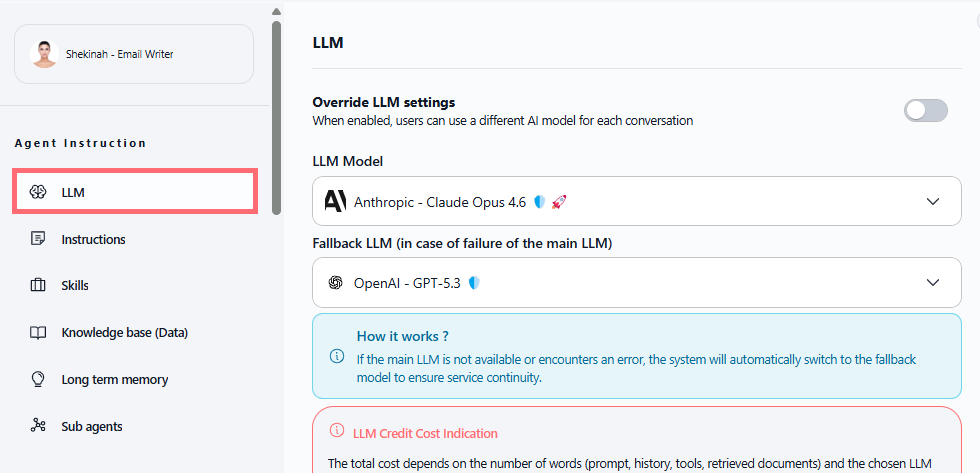Click the Anthropic logo in LLM Model field

[x=335, y=202]
